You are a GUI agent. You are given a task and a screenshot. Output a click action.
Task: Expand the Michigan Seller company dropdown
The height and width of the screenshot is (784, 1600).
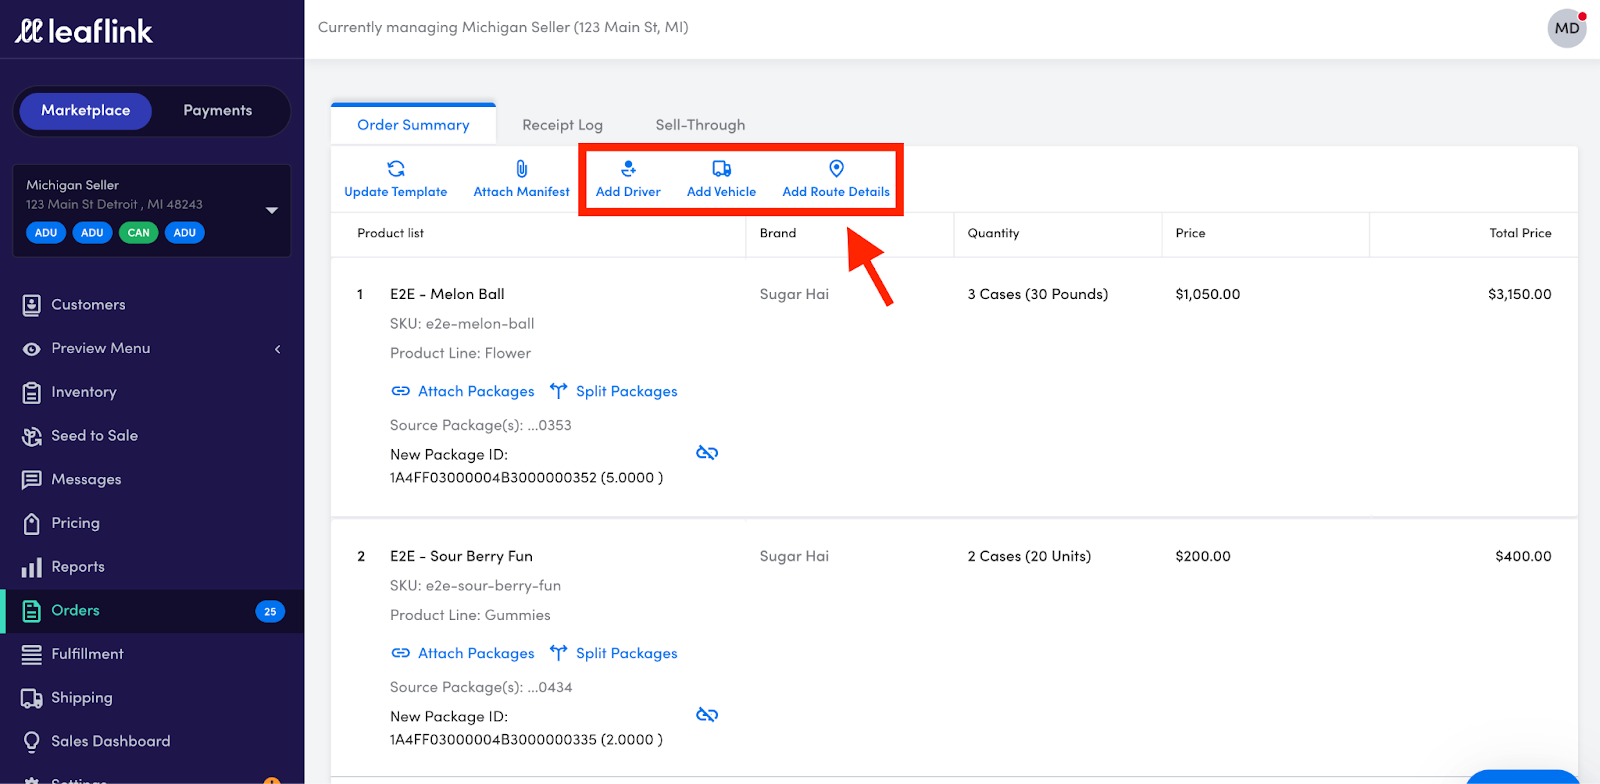(x=271, y=210)
